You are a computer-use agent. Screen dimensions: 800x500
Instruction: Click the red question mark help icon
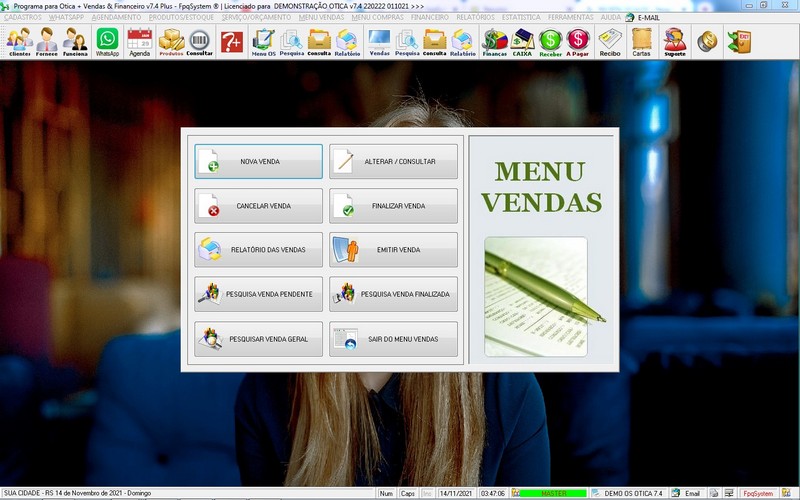tap(232, 42)
